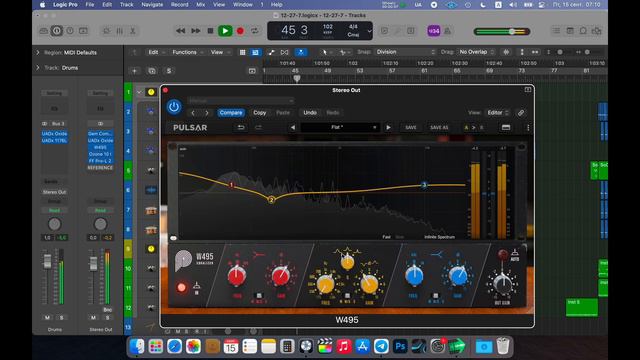The width and height of the screenshot is (640, 360).
Task: Open the Edit menu in Tracks area
Action: click(x=156, y=52)
